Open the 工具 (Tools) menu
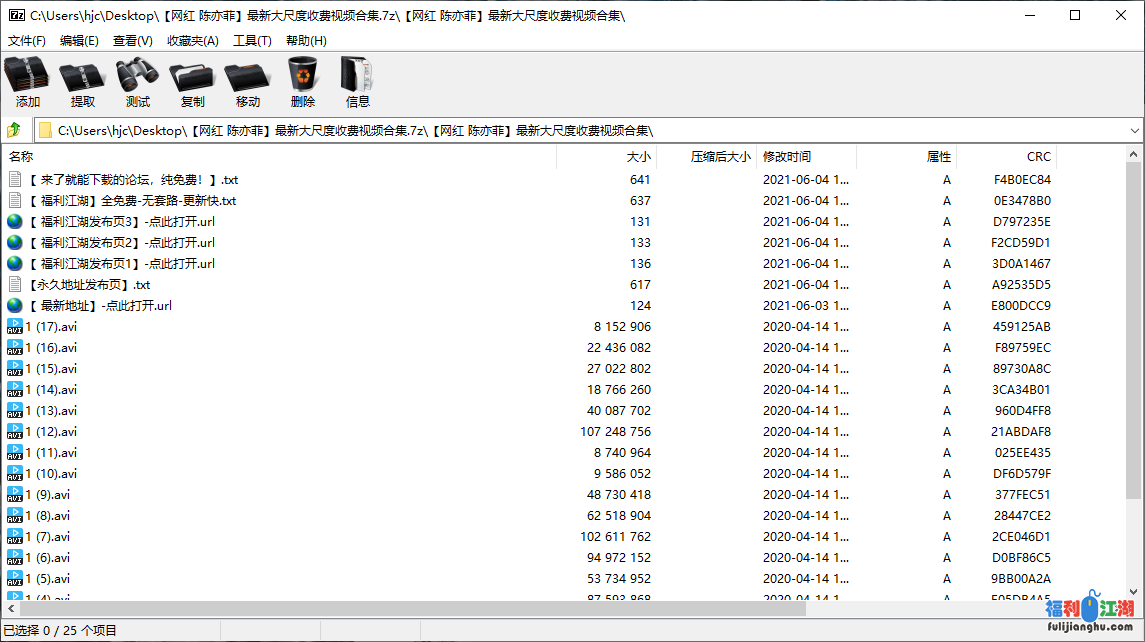 tap(252, 40)
